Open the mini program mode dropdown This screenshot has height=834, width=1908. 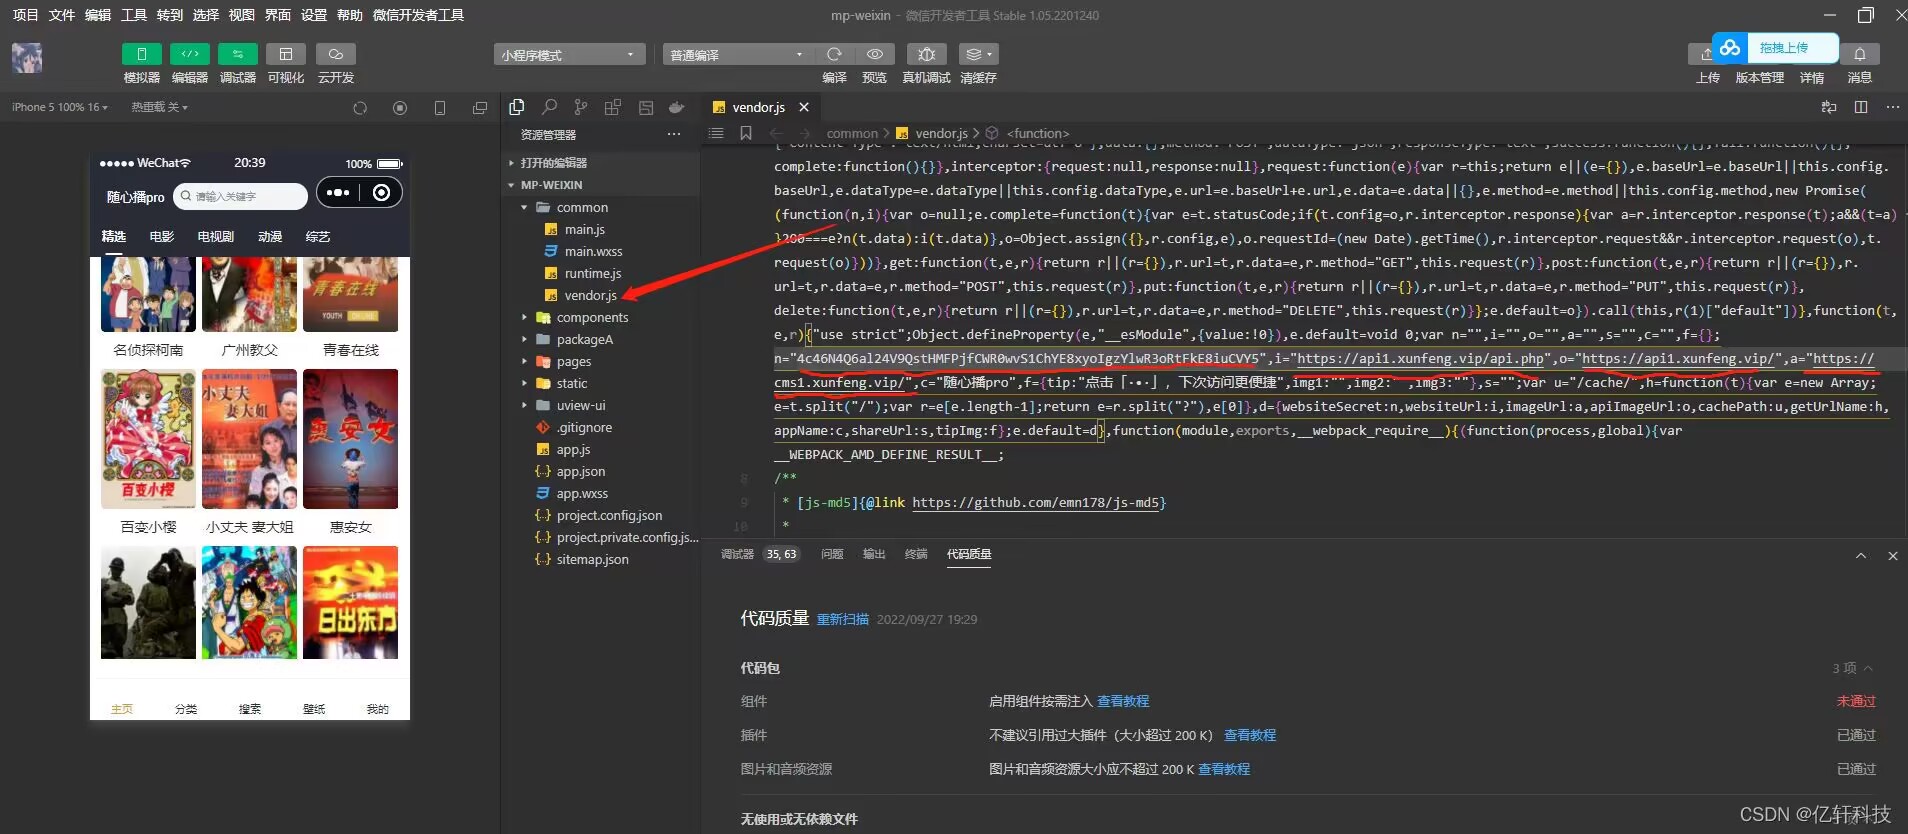[568, 55]
